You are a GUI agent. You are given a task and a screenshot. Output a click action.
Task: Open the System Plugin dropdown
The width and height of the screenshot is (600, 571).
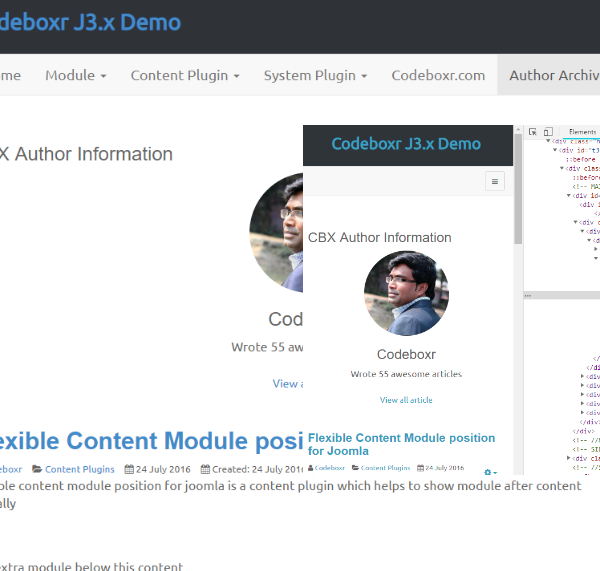tap(315, 75)
